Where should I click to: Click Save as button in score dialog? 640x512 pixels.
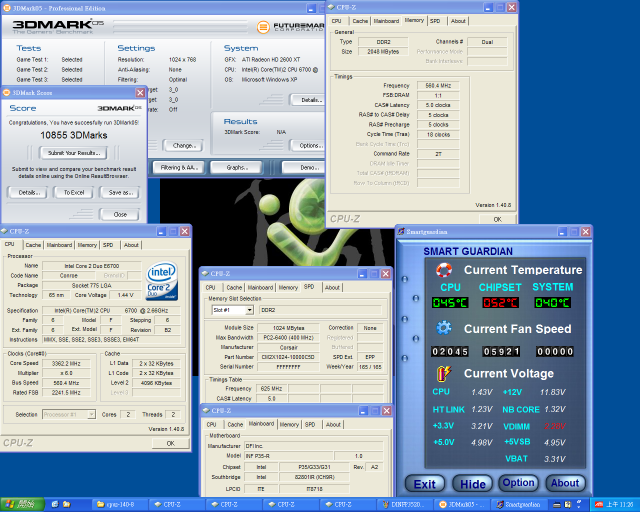121,192
